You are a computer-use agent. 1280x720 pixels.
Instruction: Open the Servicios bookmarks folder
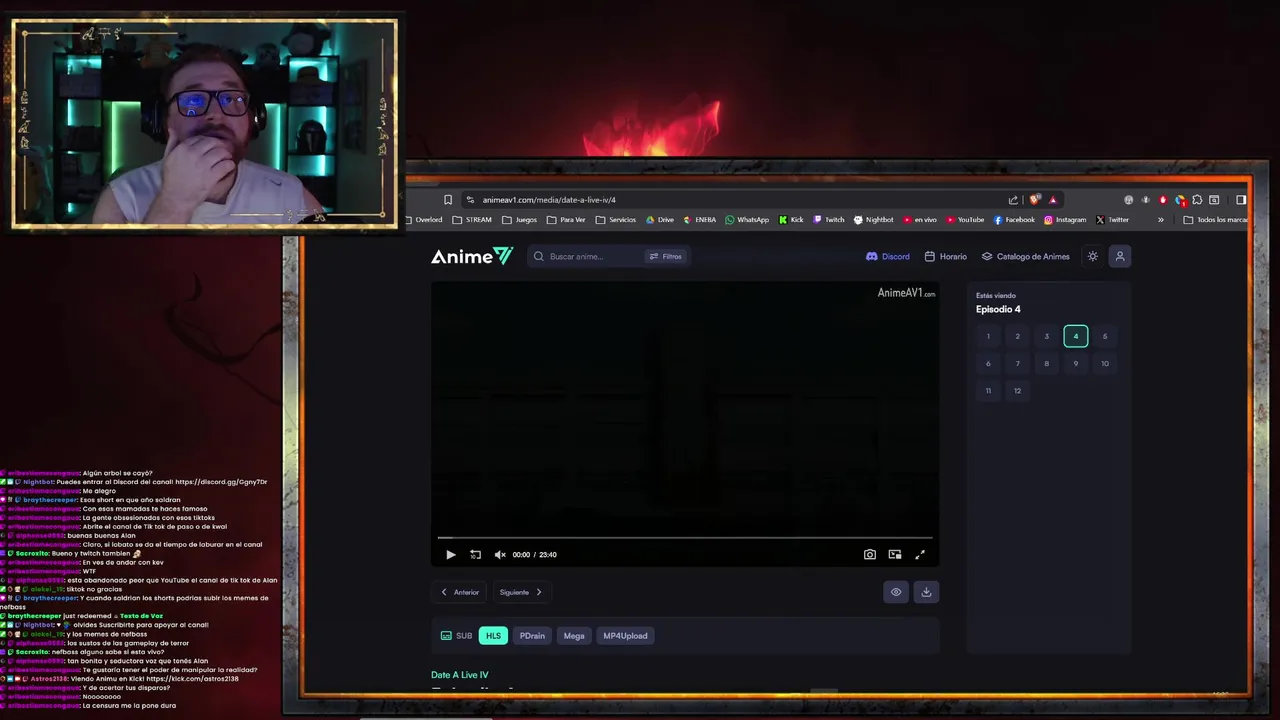pyautogui.click(x=616, y=220)
